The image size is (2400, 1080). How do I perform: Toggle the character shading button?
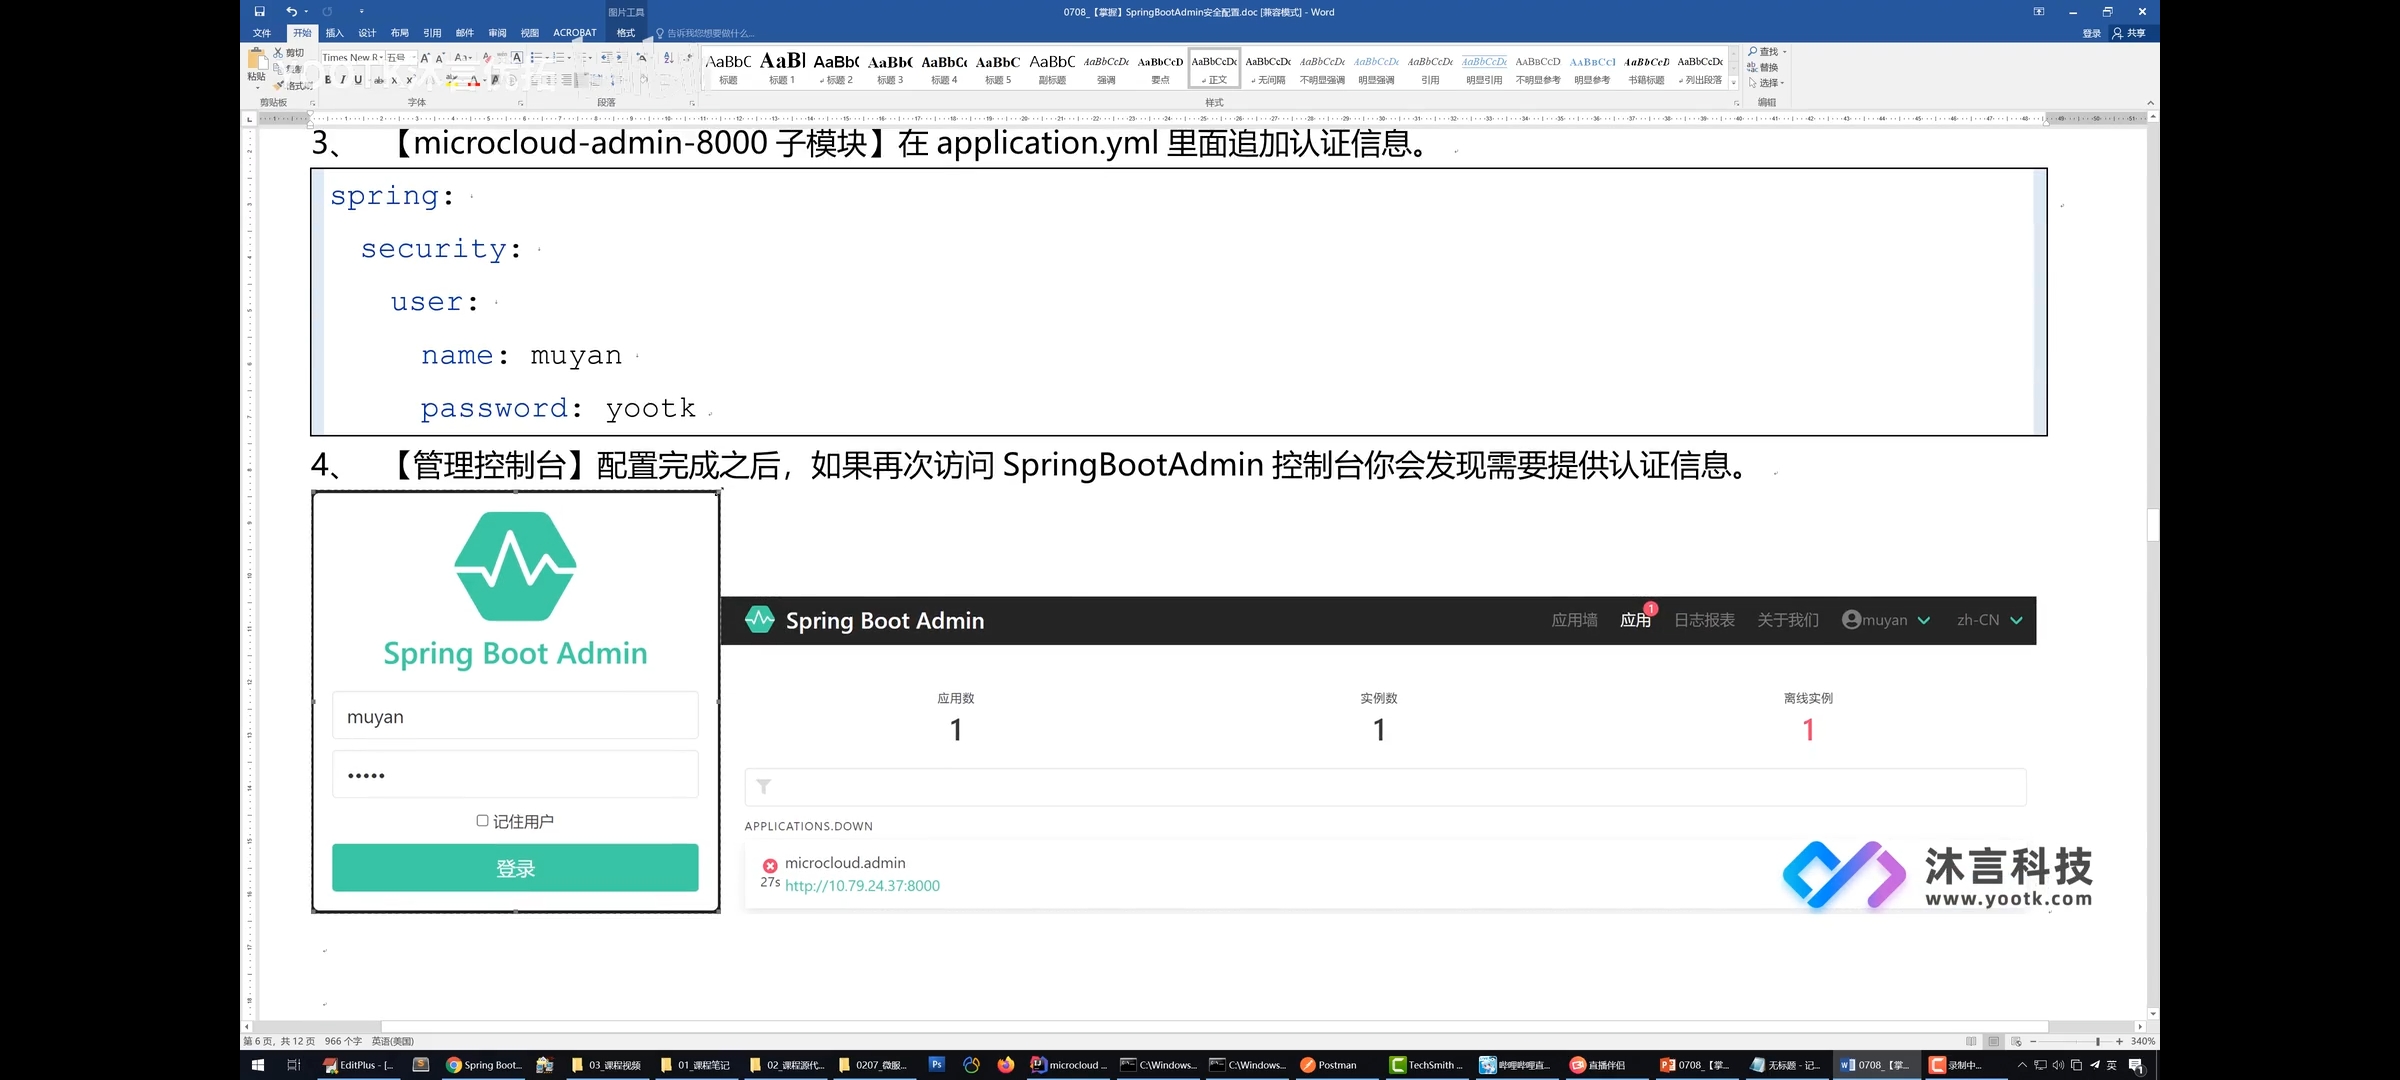495,80
